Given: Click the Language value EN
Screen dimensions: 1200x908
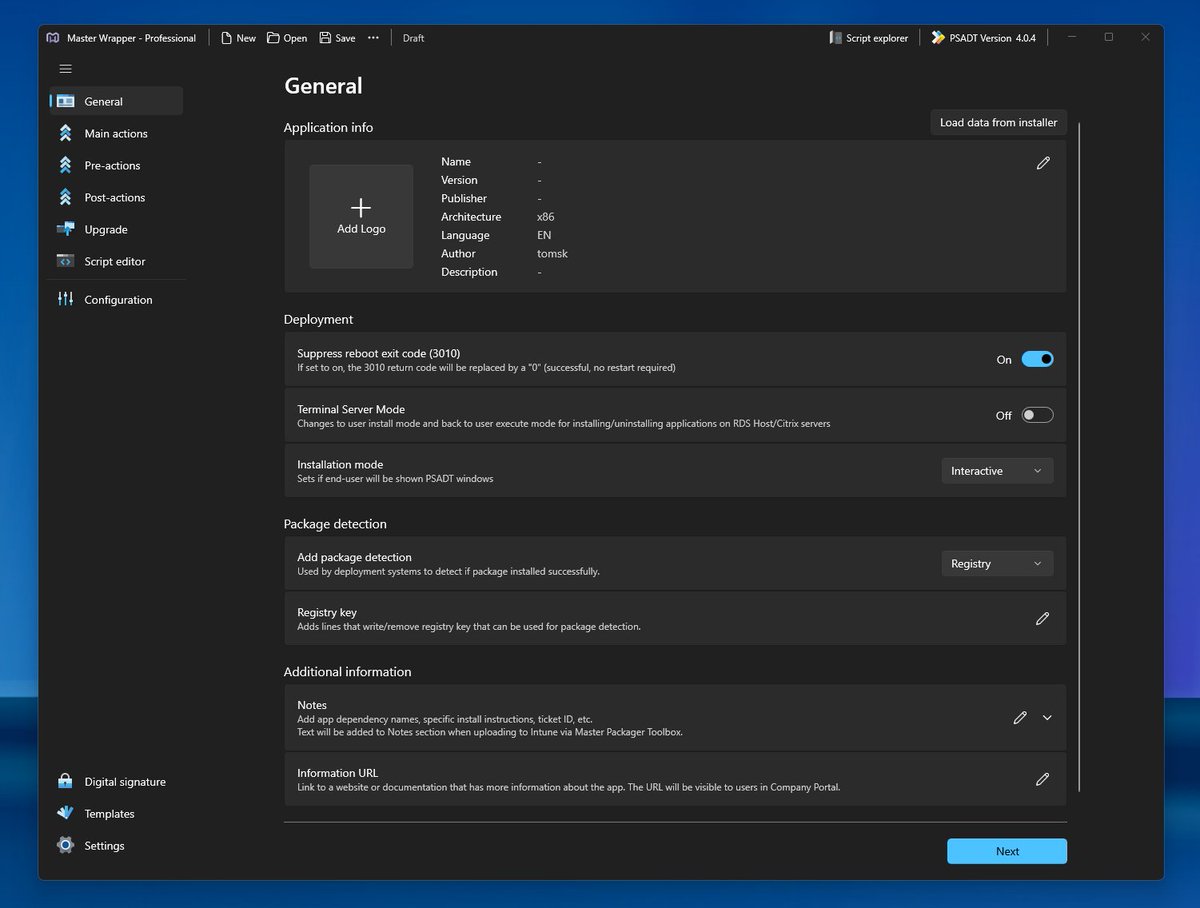Looking at the screenshot, I should coord(544,235).
